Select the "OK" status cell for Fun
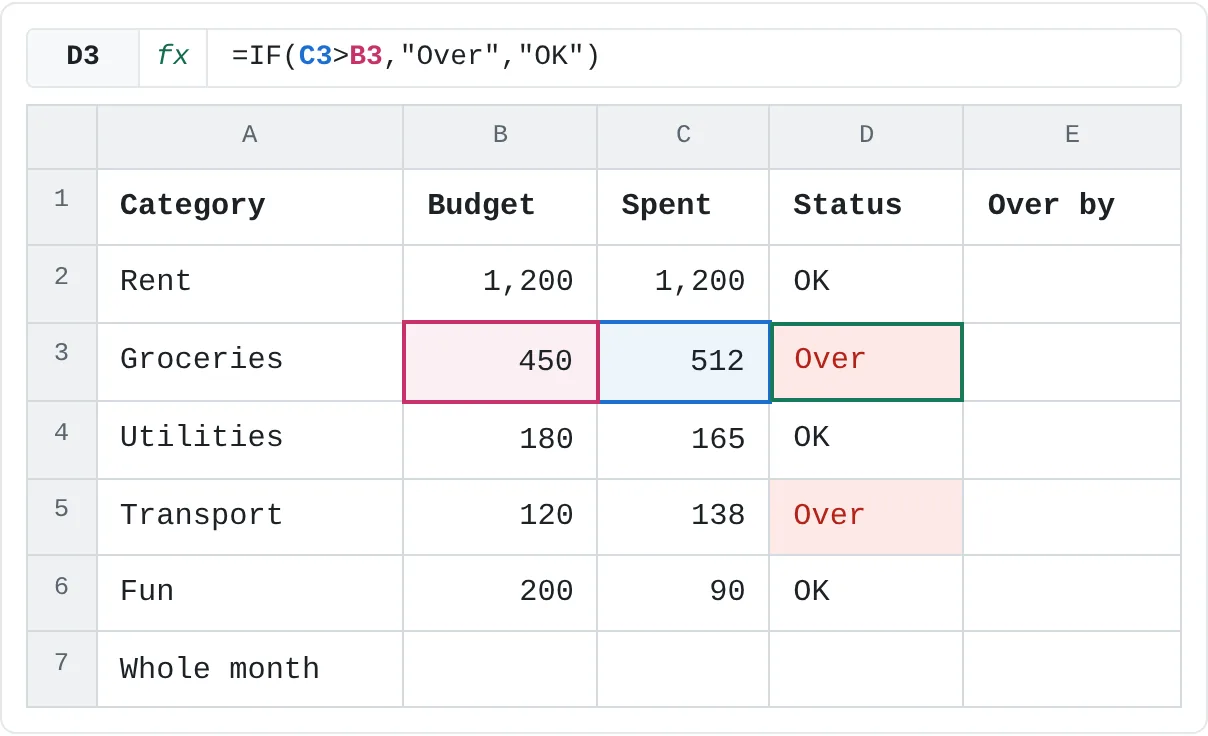 (866, 592)
